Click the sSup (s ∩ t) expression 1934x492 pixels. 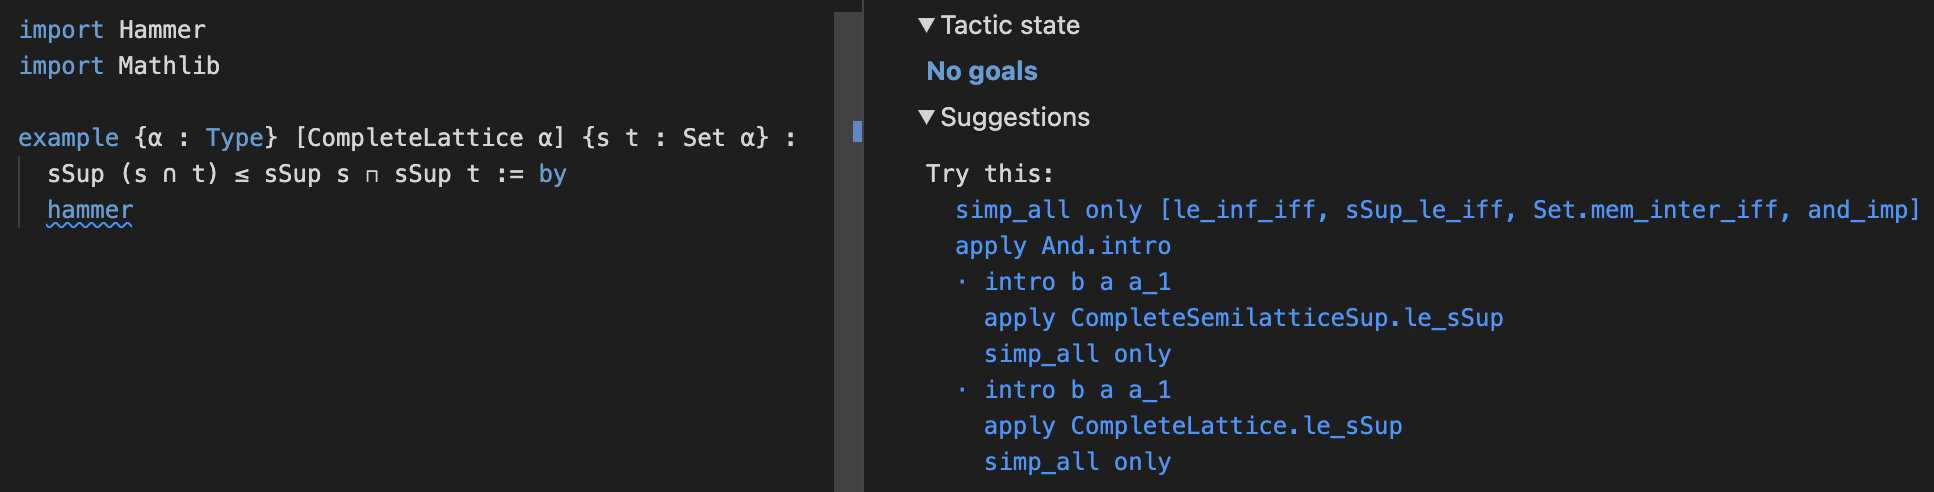pos(132,174)
